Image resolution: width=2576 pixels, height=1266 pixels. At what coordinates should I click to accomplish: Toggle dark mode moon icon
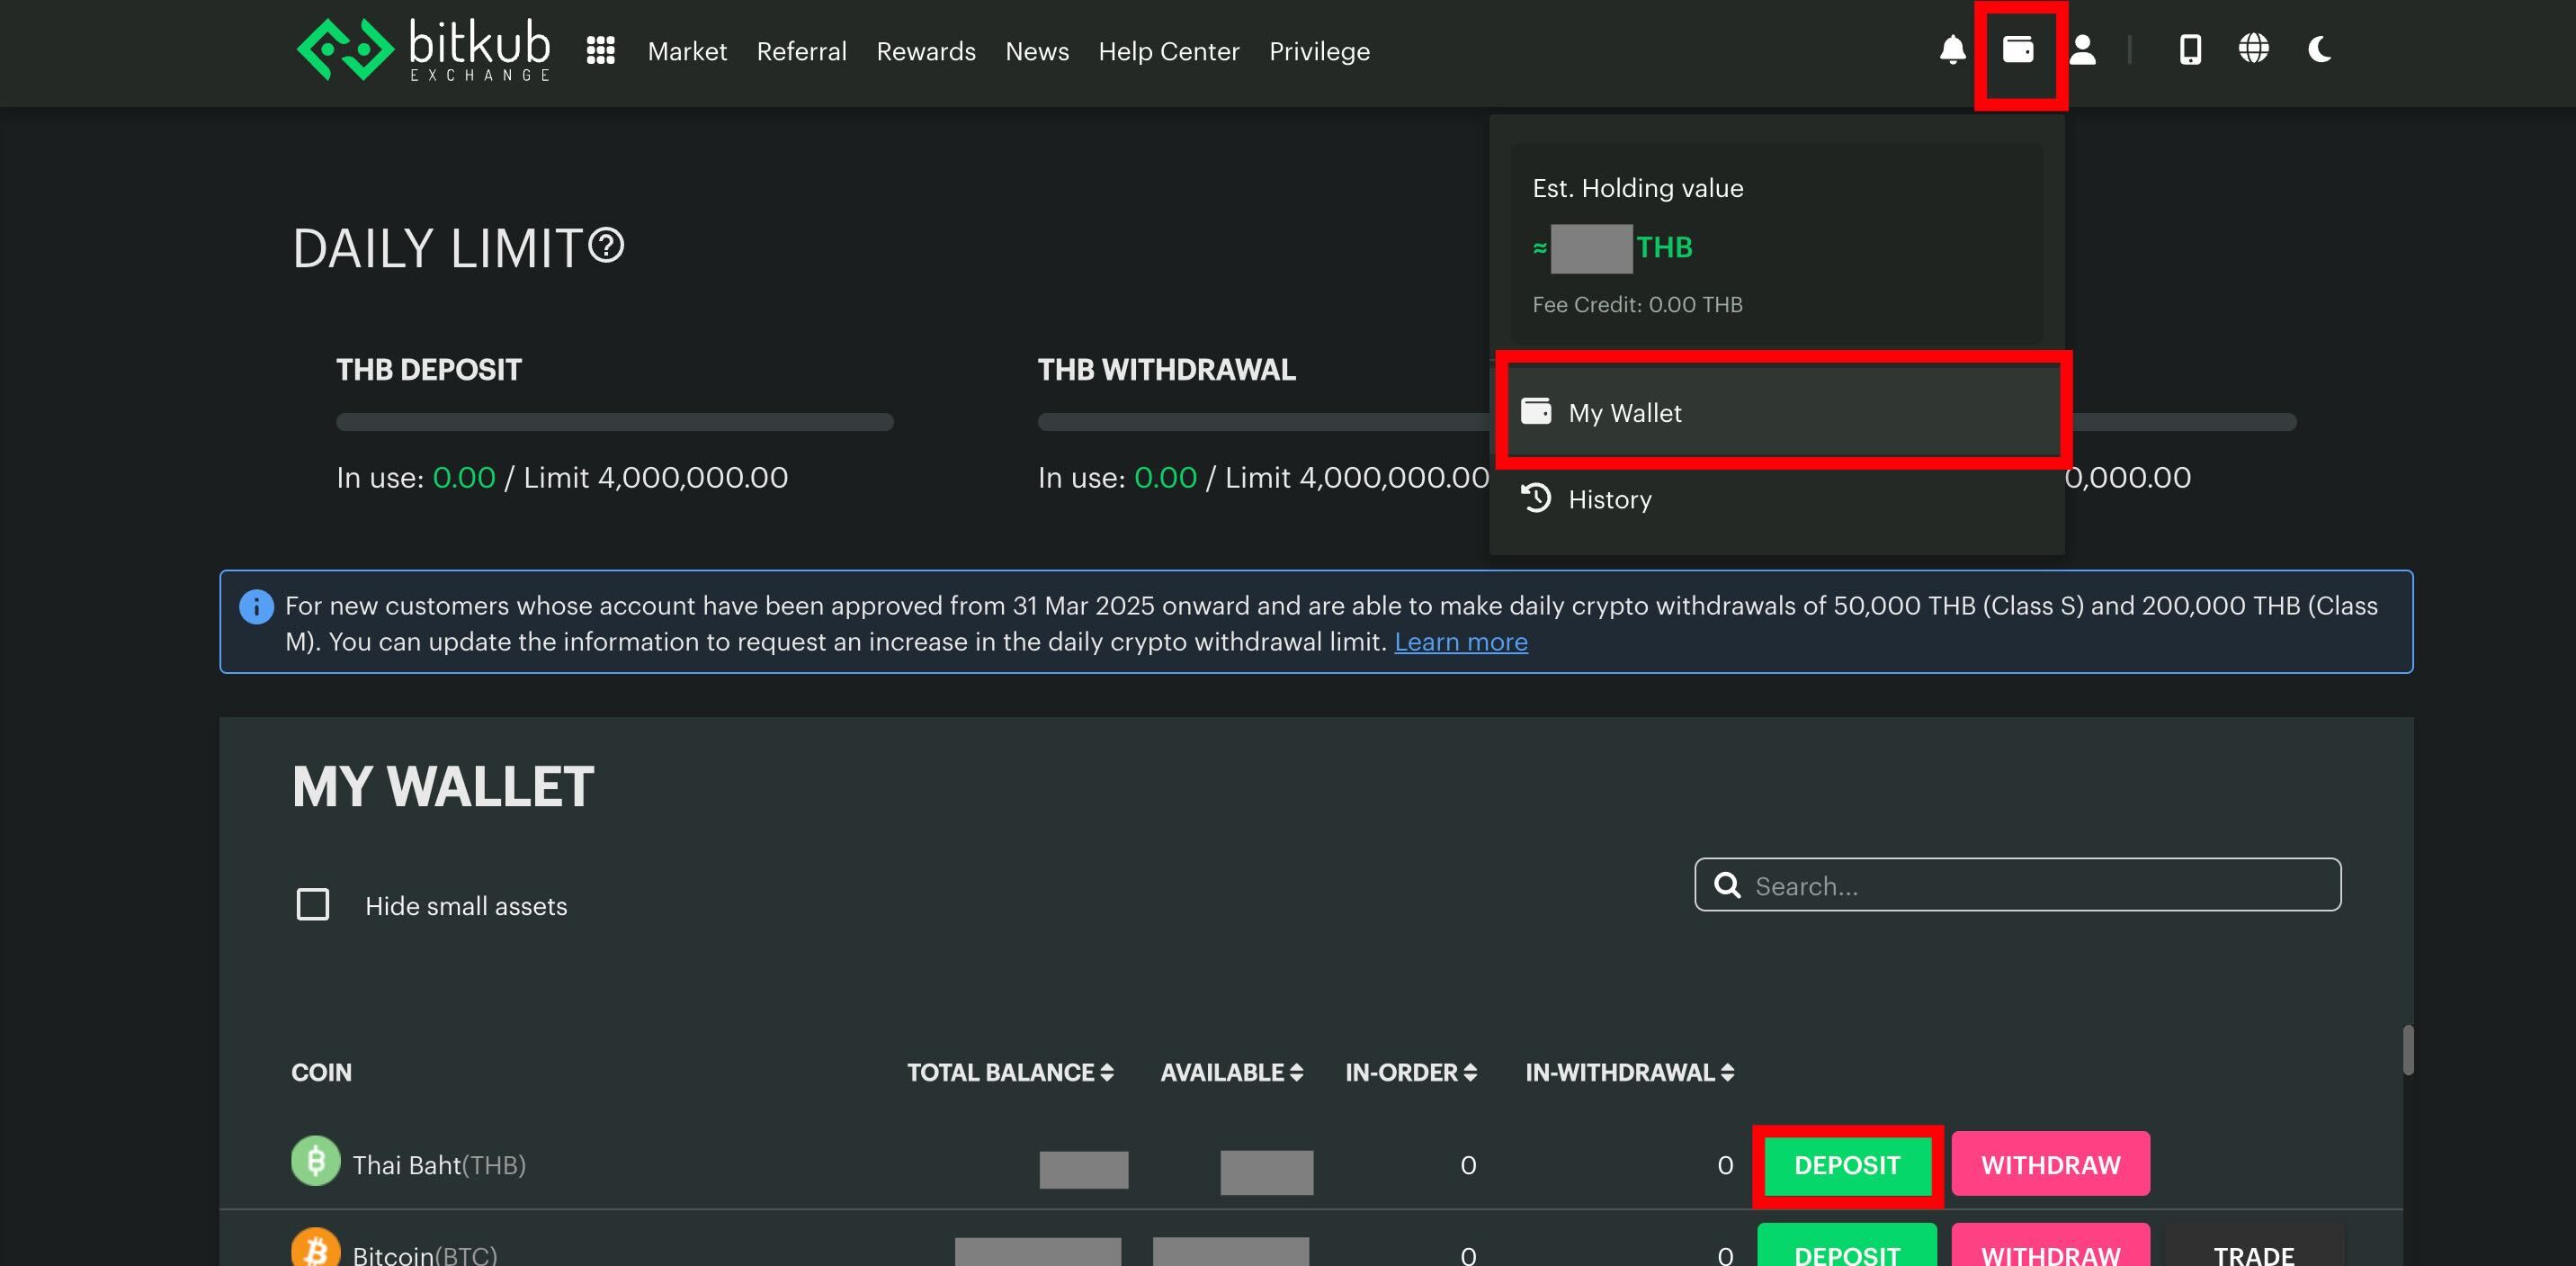pyautogui.click(x=2320, y=50)
